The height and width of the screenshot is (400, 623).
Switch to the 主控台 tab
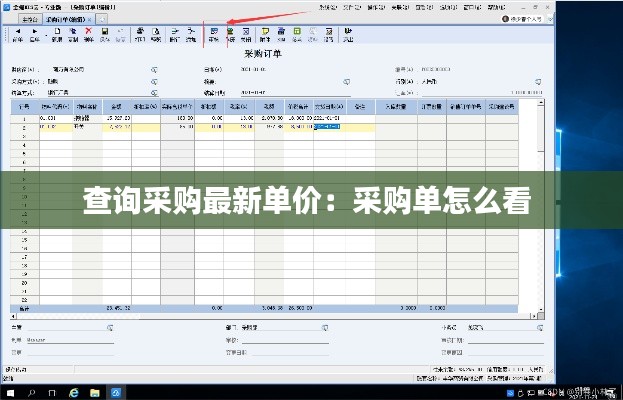(x=30, y=19)
